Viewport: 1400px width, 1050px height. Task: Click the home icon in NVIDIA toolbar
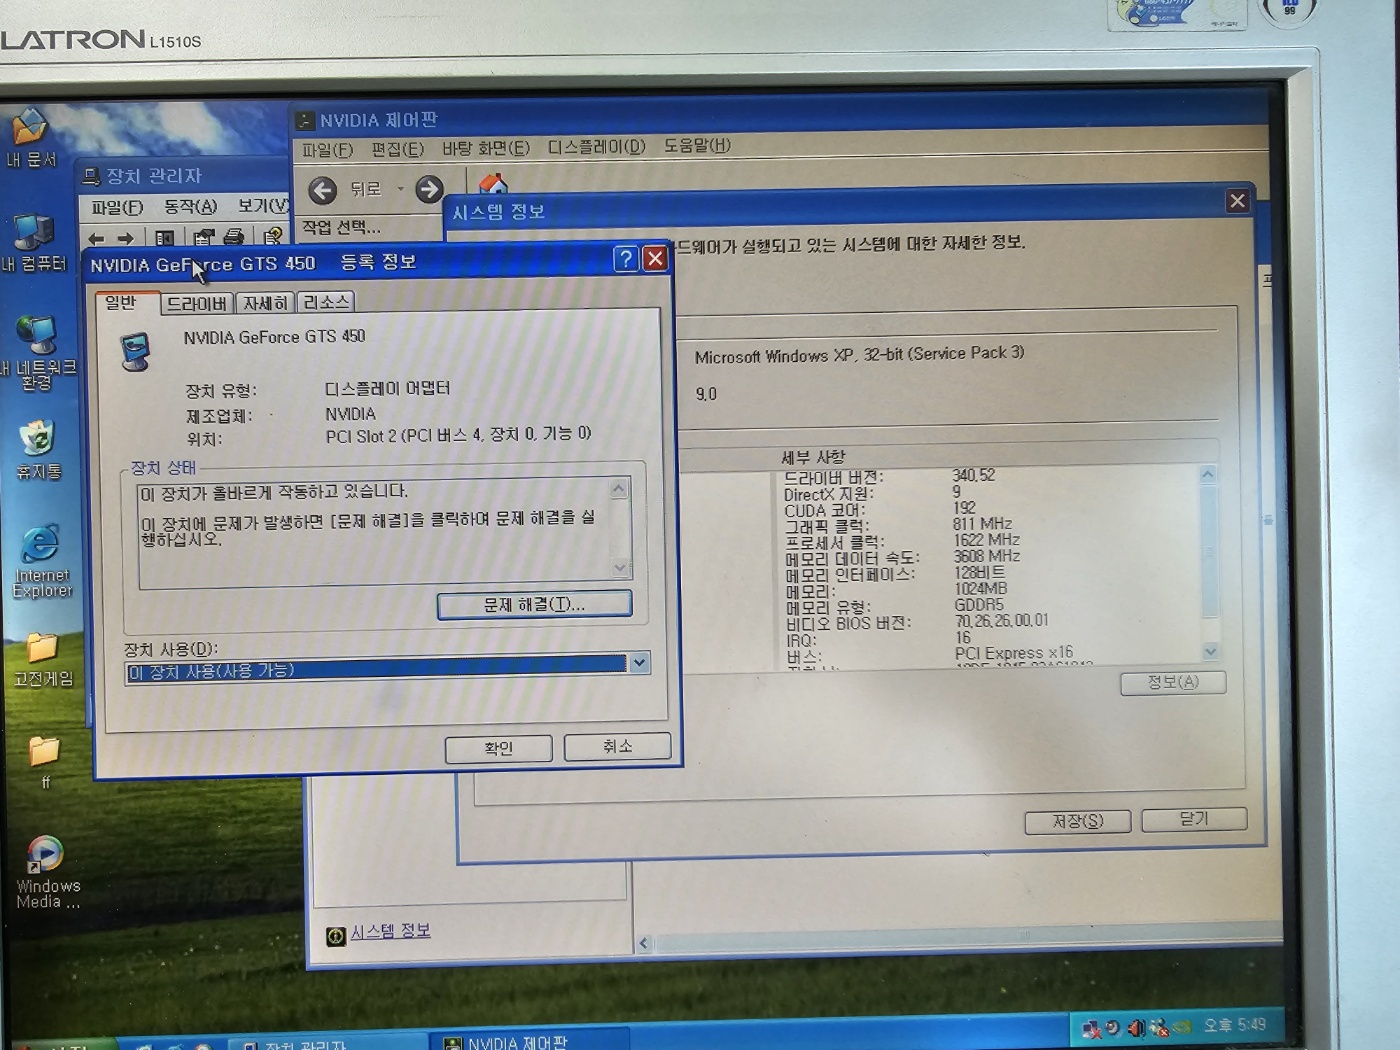[x=493, y=184]
